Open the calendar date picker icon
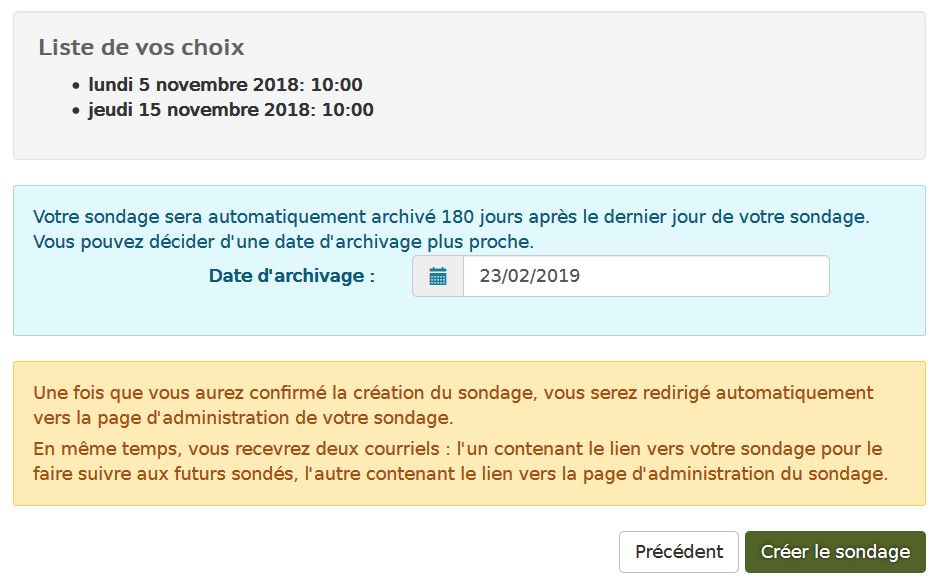Viewport: 941px width, 584px height. 438,276
